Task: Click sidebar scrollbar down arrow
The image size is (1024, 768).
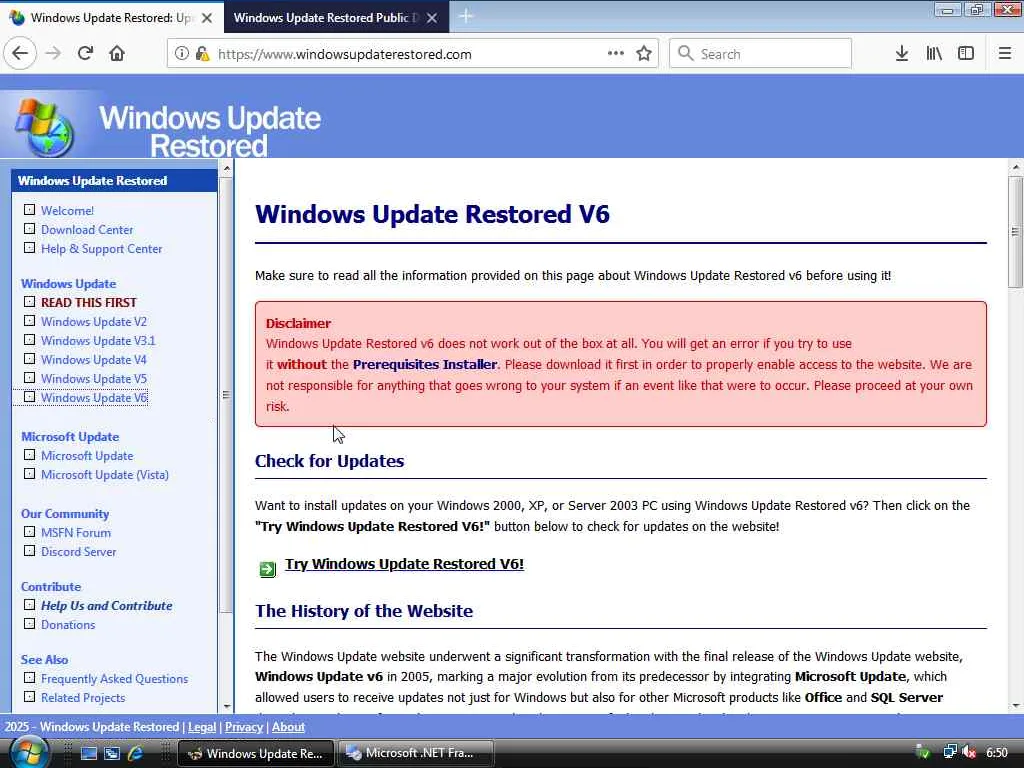Action: 227,706
